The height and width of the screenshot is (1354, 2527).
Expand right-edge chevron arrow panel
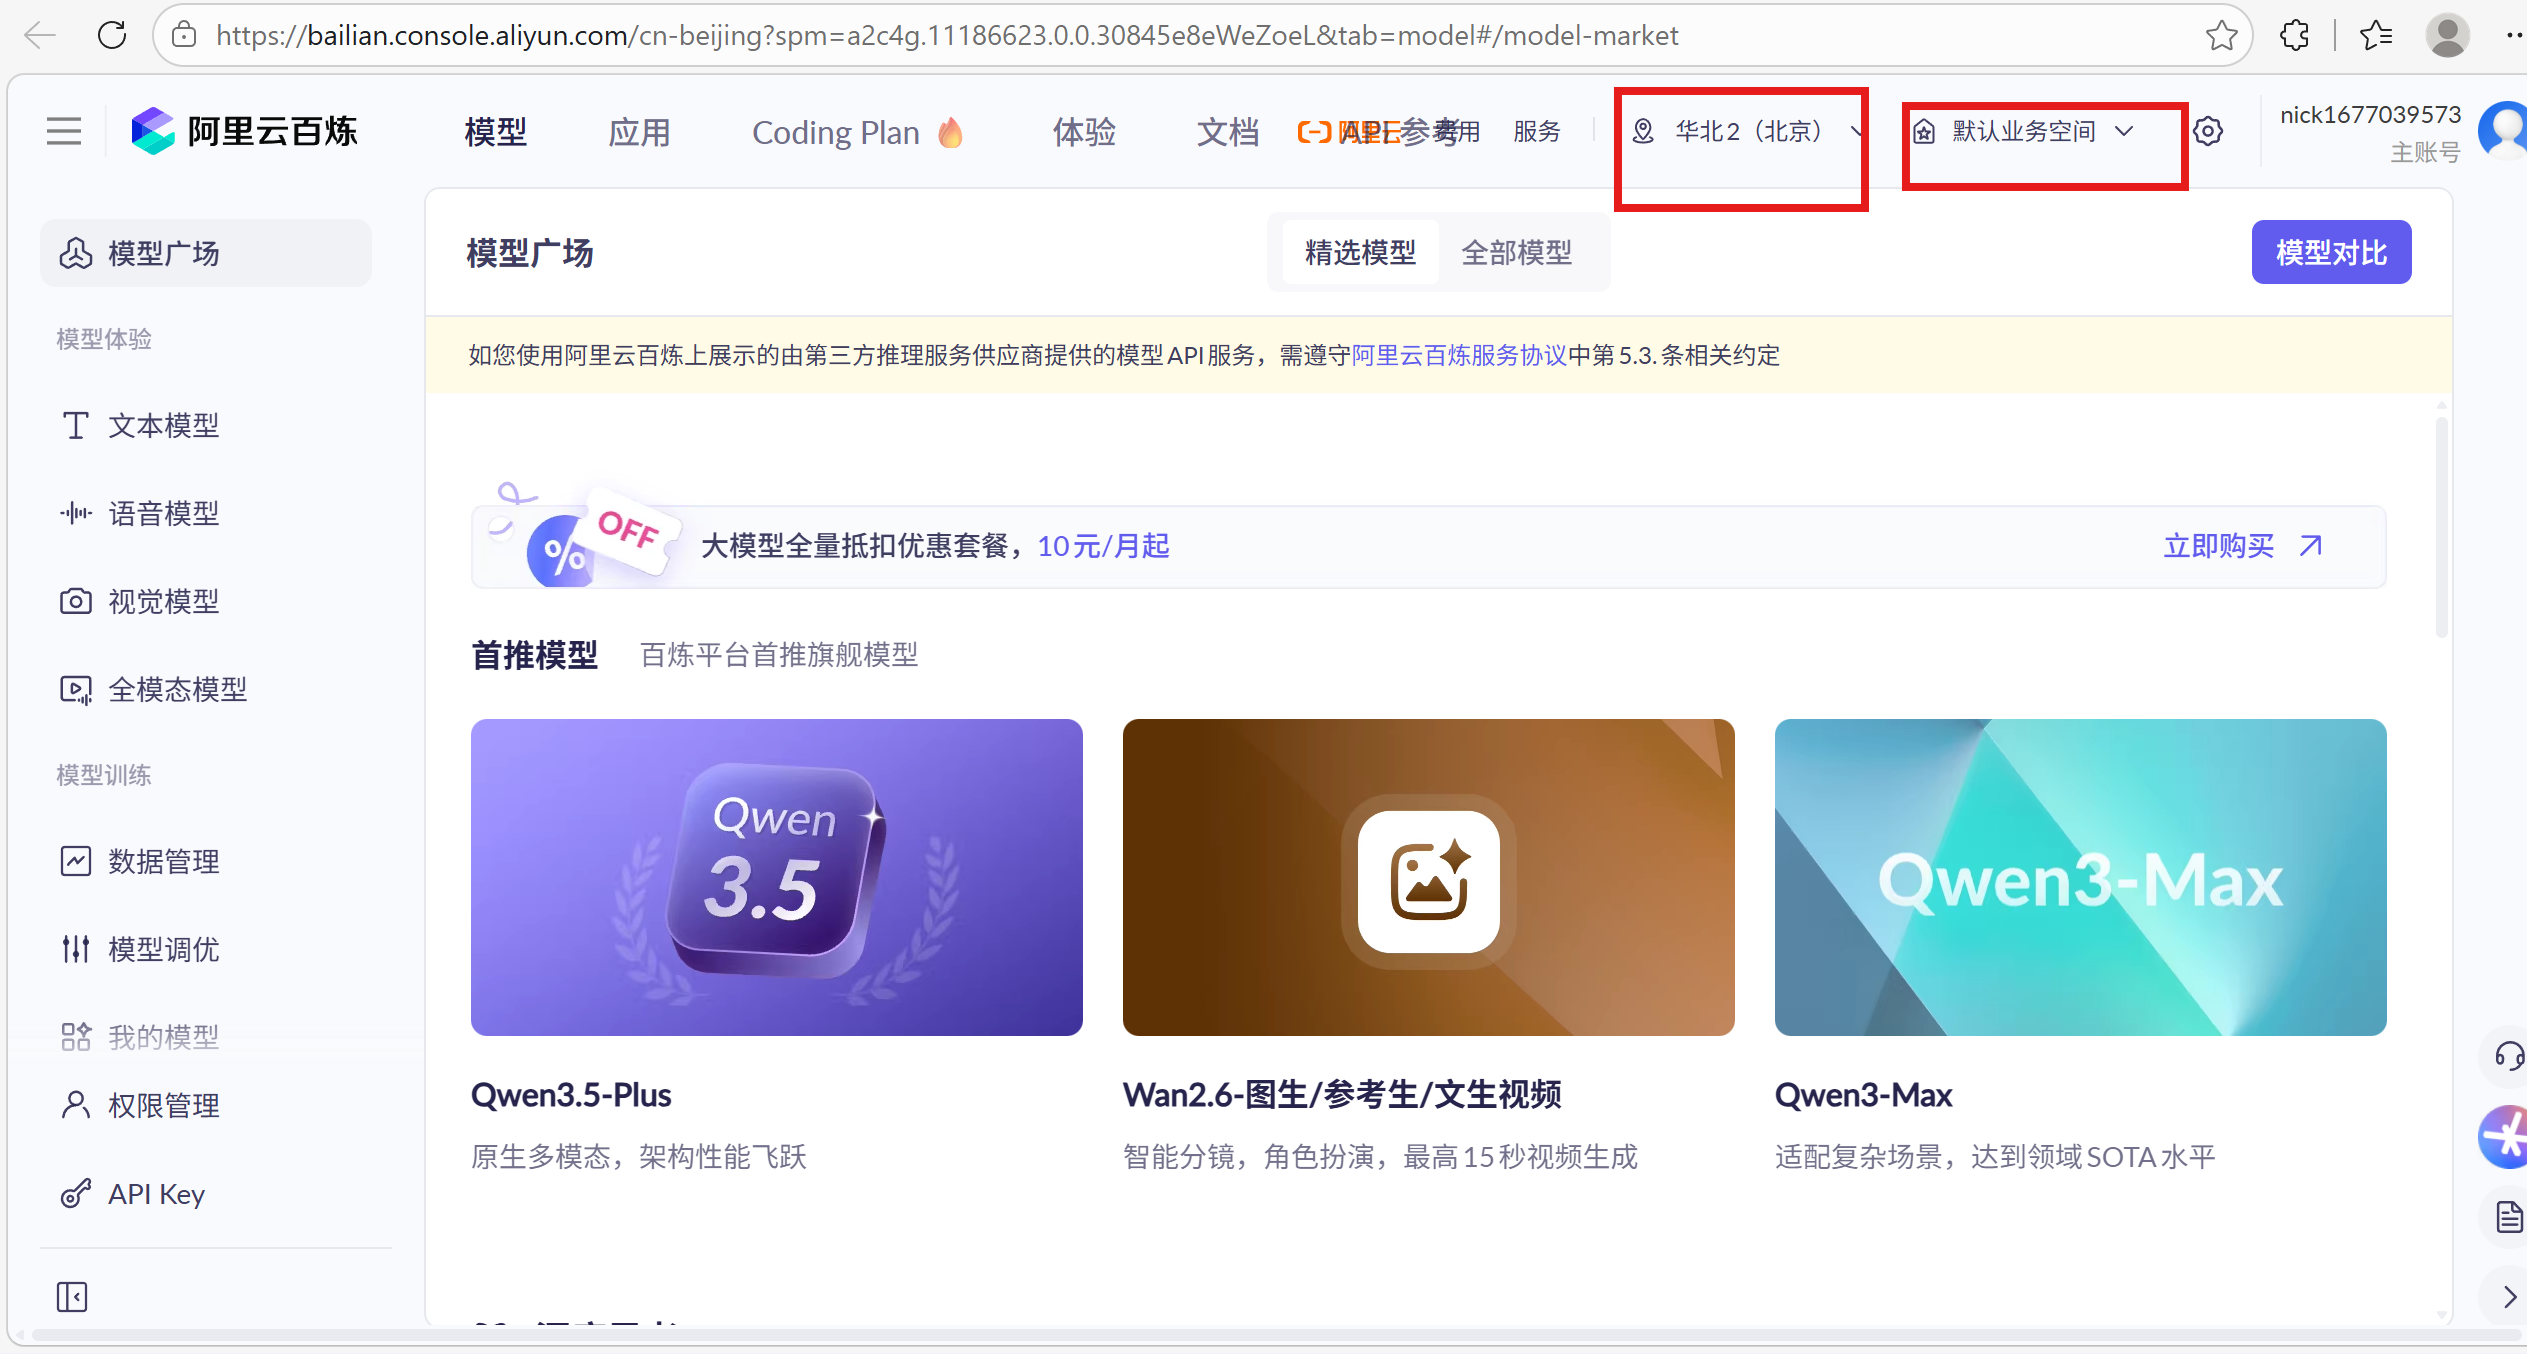click(2509, 1297)
